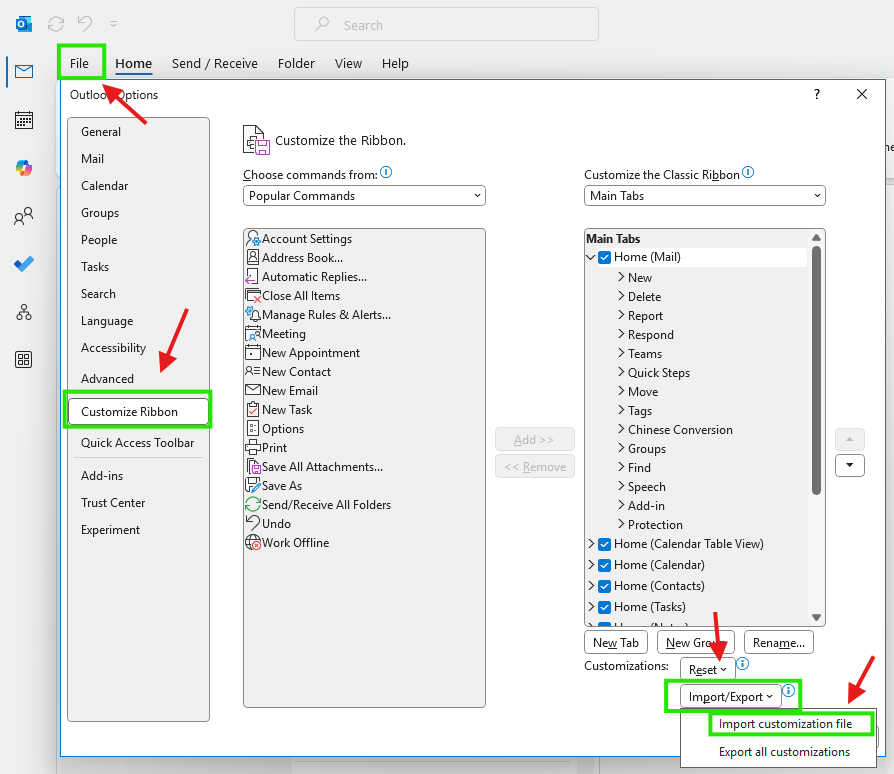Click the info icon beside Import/Export

tap(789, 691)
